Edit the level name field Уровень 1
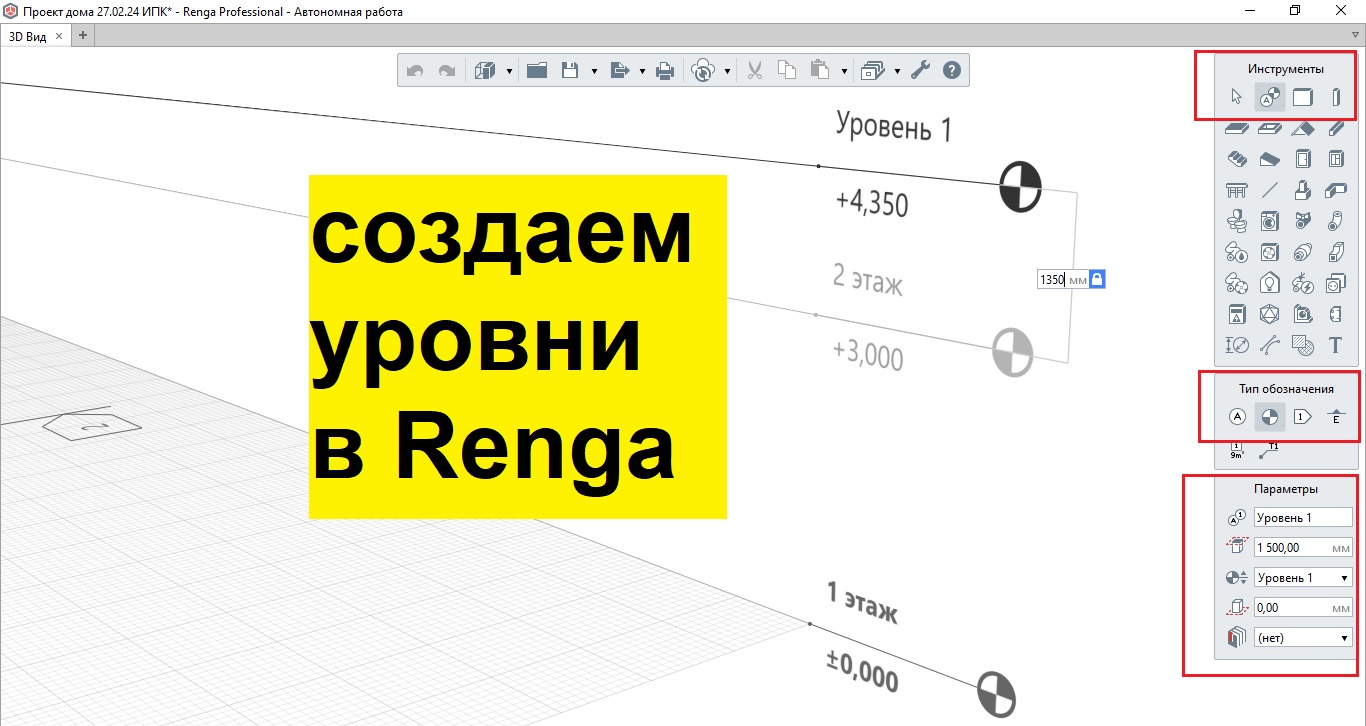The image size is (1366, 726). (x=1303, y=518)
